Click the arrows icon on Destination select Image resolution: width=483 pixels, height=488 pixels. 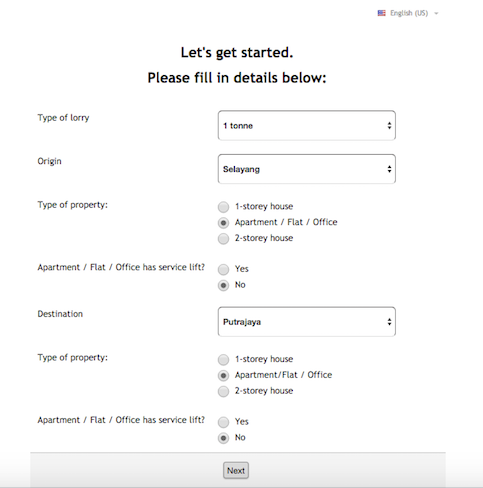click(x=389, y=322)
